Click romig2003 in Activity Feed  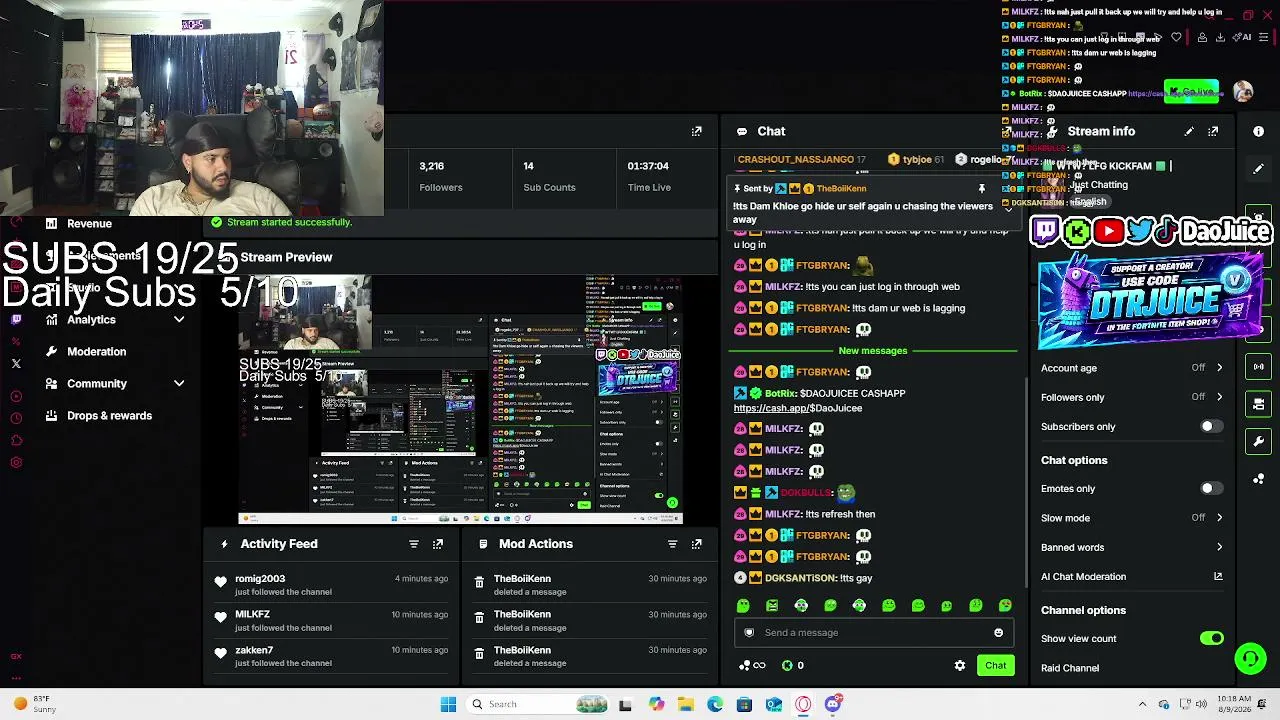click(260, 579)
